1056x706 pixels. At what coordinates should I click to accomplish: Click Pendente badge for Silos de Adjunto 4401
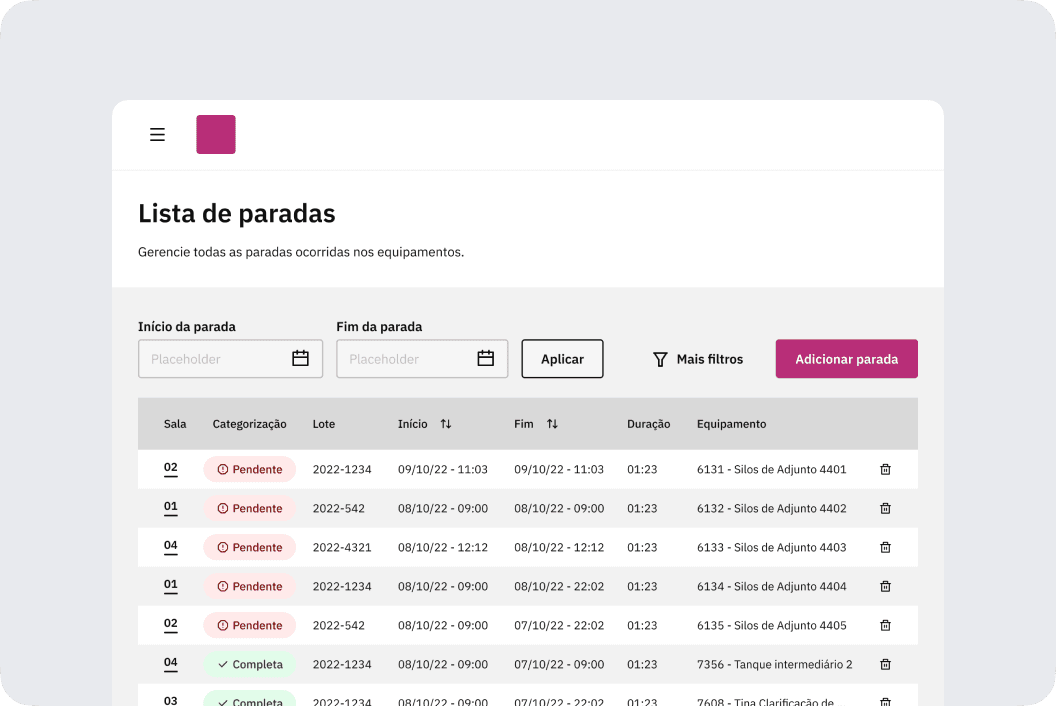(x=250, y=470)
